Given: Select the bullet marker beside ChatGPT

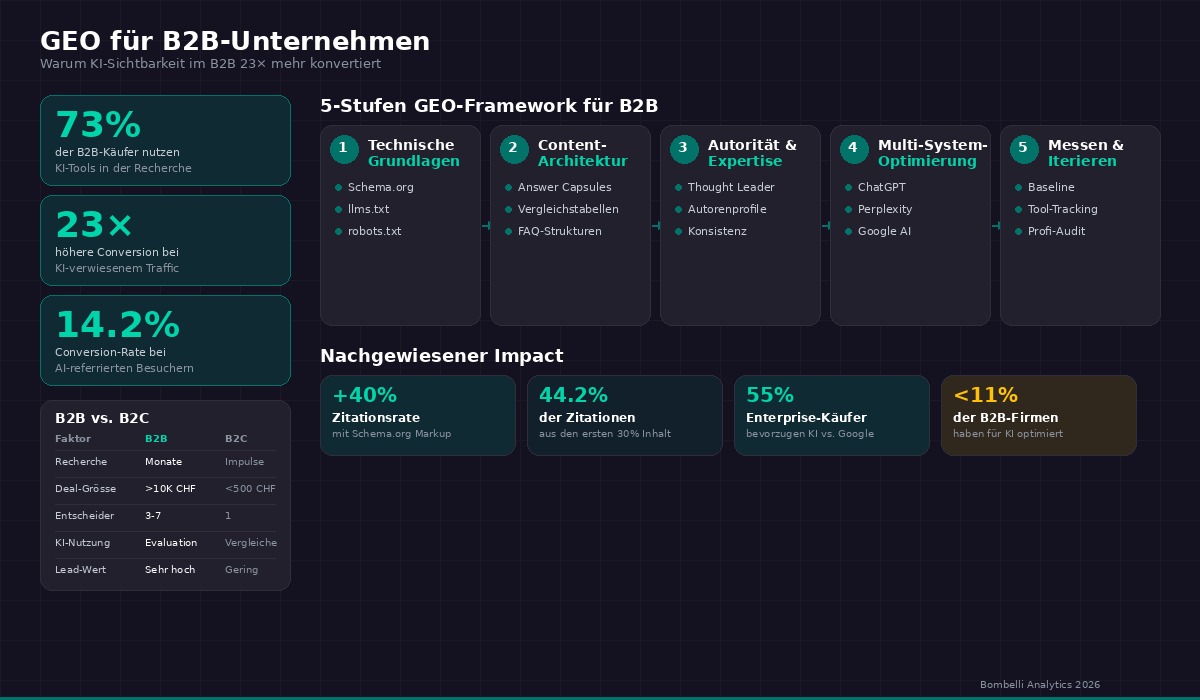Looking at the screenshot, I should pyautogui.click(x=849, y=188).
